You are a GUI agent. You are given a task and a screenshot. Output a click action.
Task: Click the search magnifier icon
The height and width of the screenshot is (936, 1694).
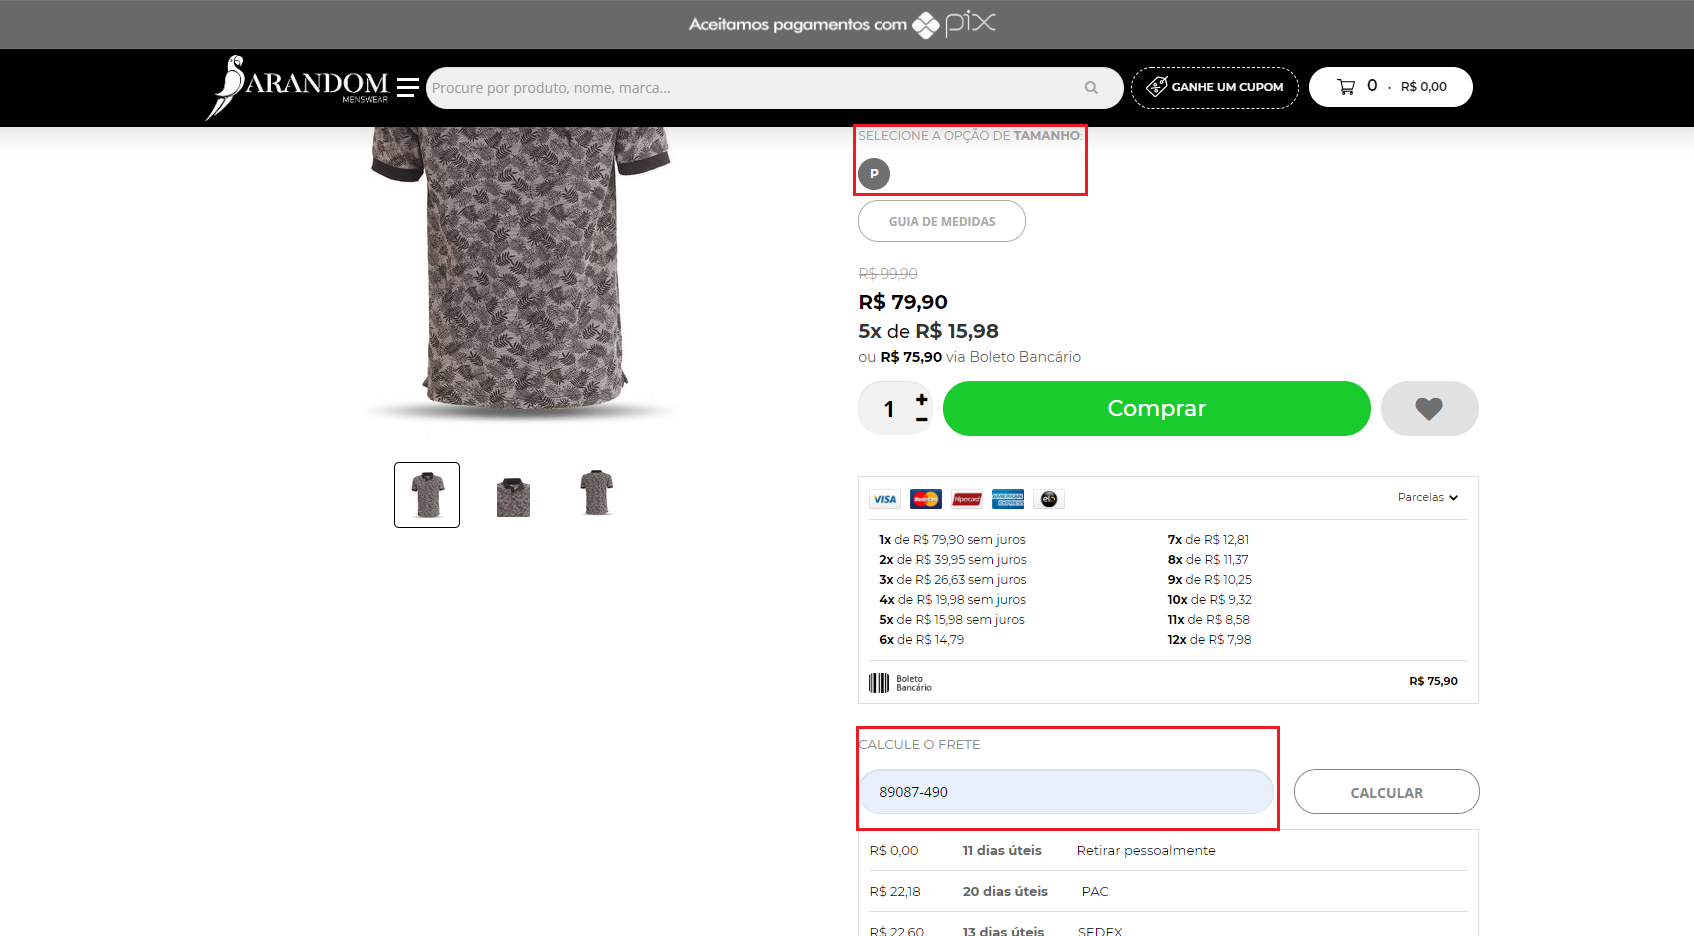[1091, 88]
